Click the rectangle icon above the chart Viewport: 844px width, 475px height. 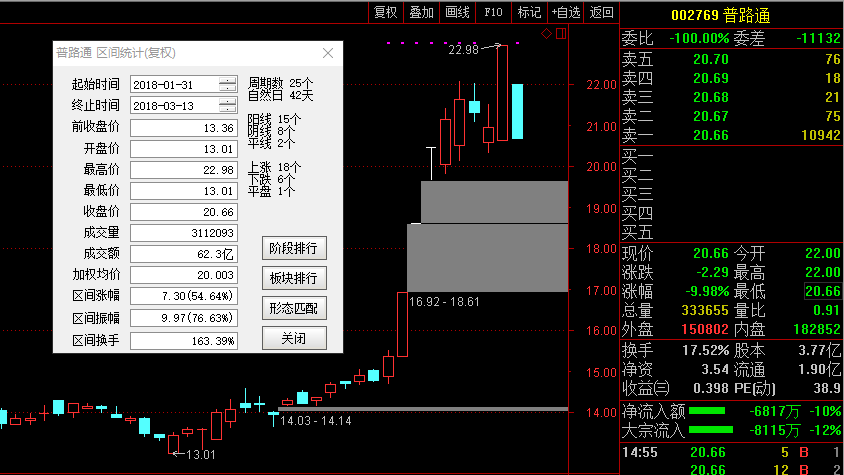pyautogui.click(x=561, y=34)
